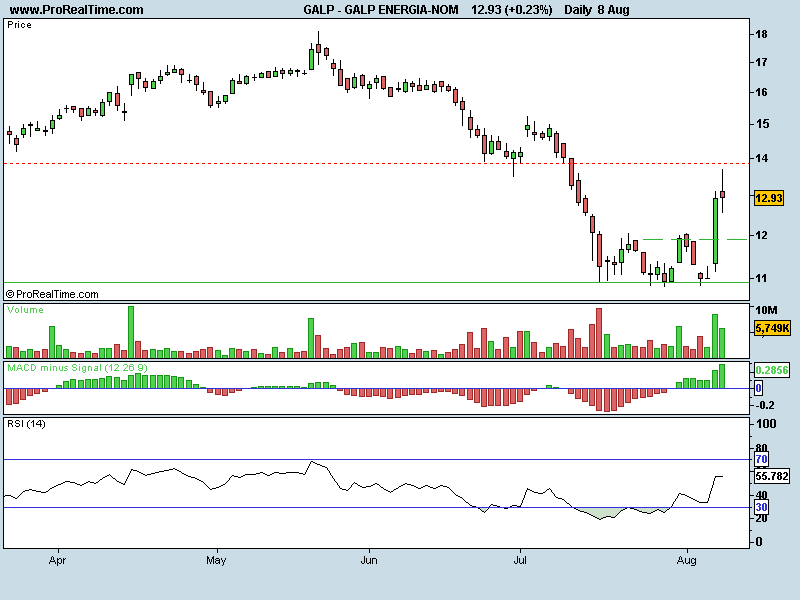Click the tallest red volume bar in mid-July
800x600 pixels.
tap(599, 333)
